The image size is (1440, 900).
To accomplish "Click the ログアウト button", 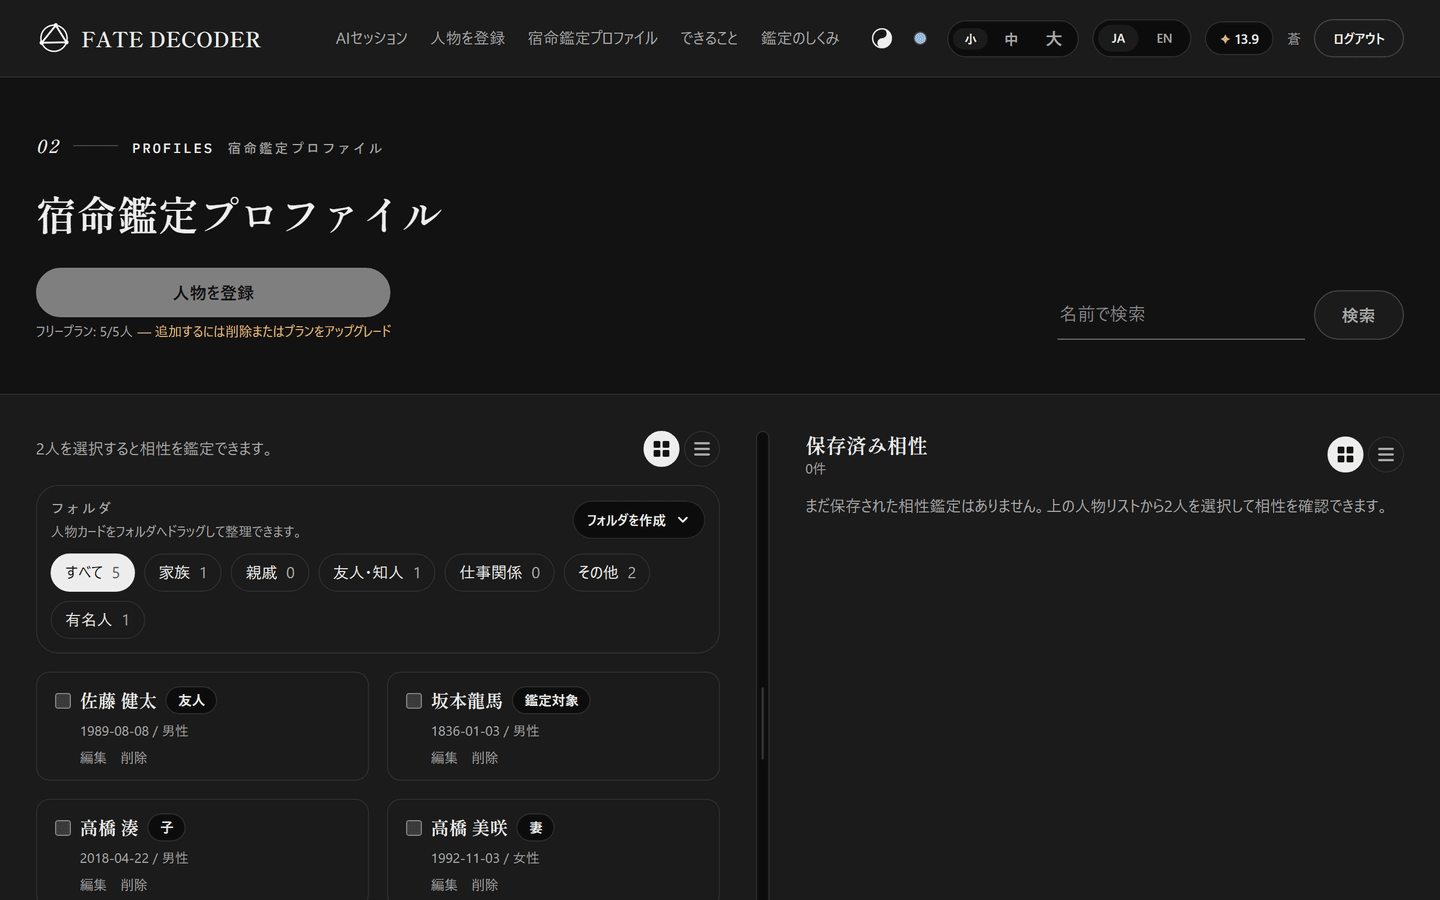I will pyautogui.click(x=1358, y=39).
